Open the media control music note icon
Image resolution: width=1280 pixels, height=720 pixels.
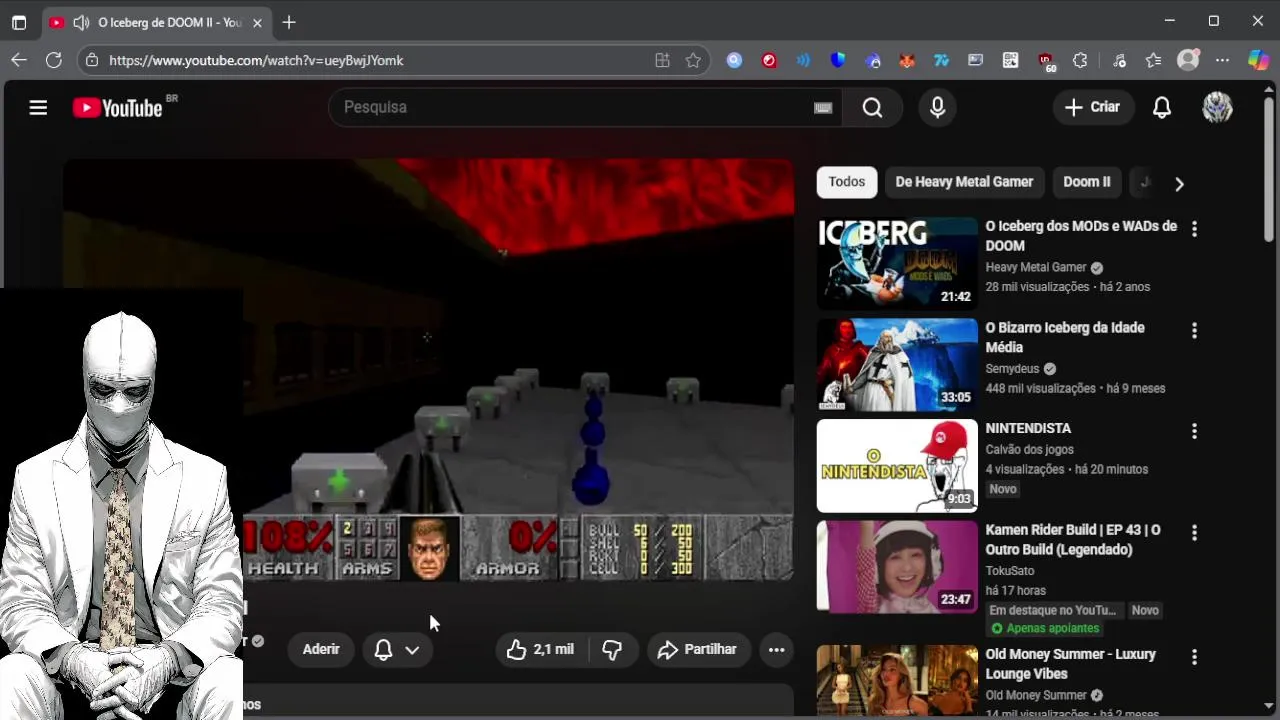point(1118,60)
